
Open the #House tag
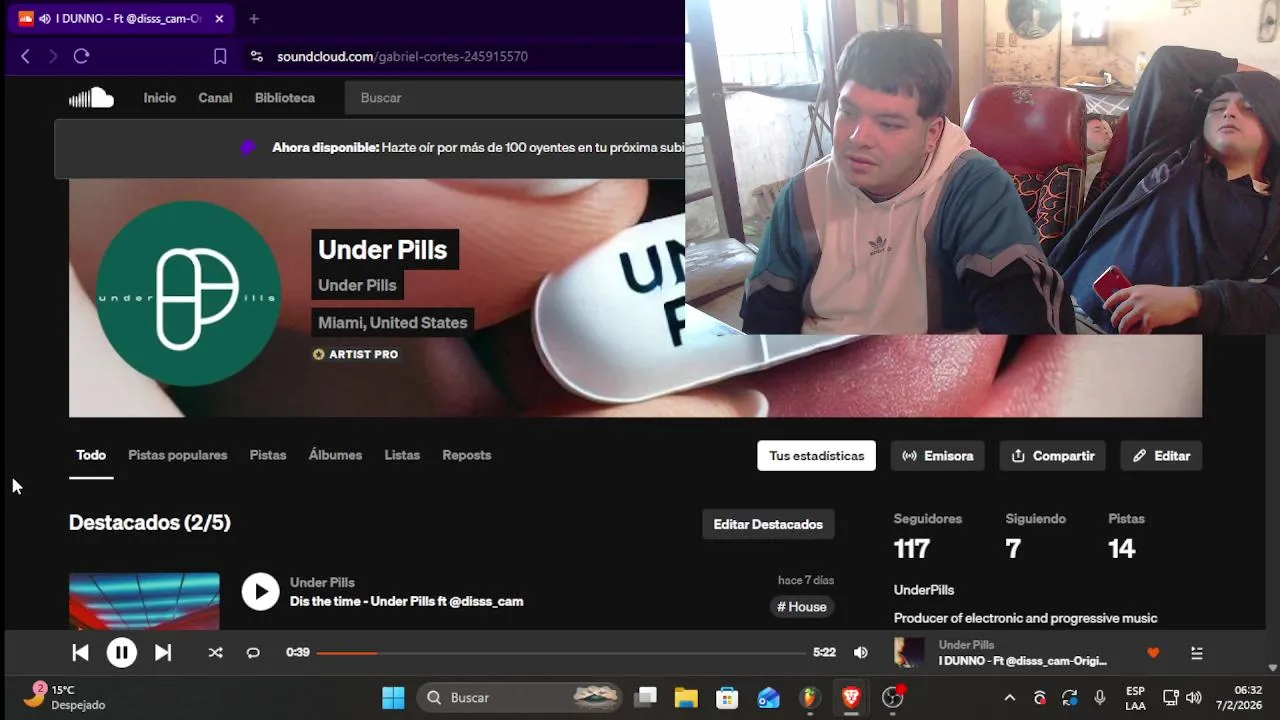802,607
